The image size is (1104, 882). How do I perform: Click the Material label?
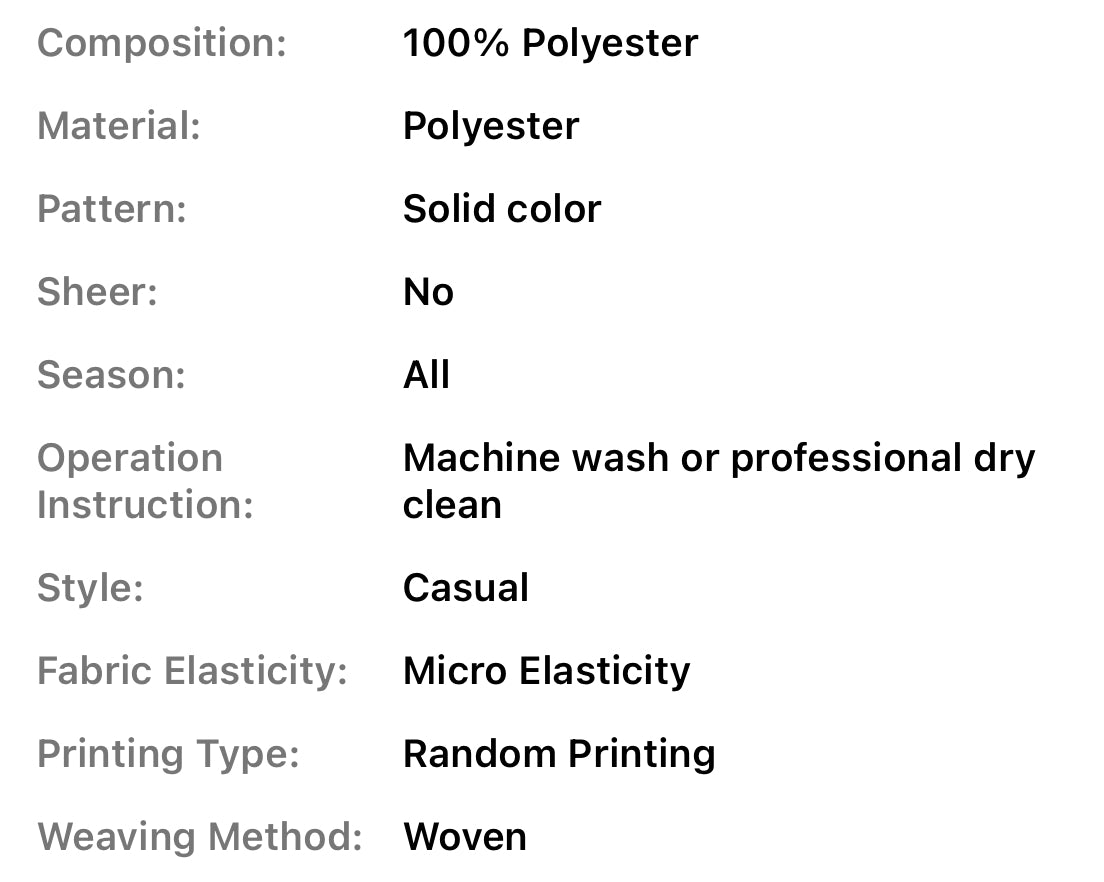(119, 126)
